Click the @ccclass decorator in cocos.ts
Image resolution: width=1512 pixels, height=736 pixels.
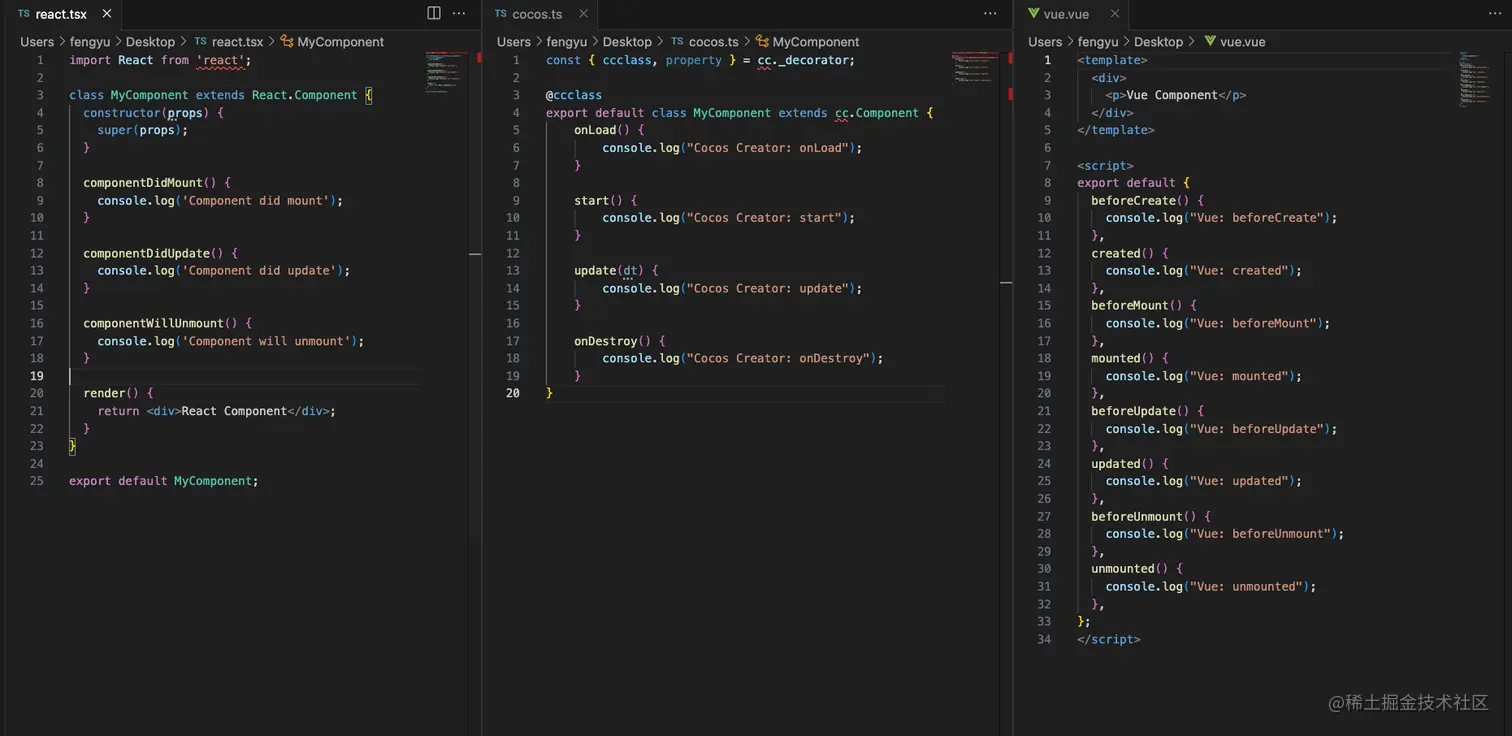pos(574,95)
